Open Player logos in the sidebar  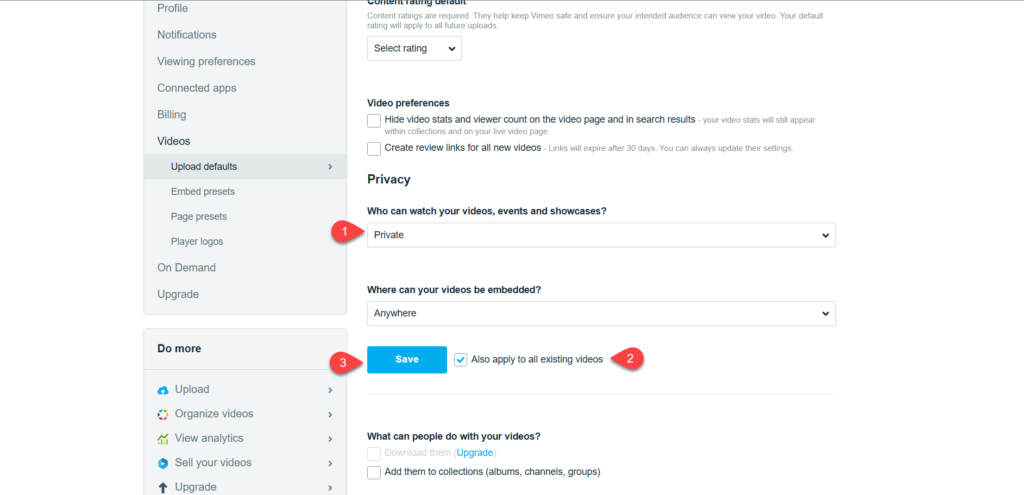[197, 241]
